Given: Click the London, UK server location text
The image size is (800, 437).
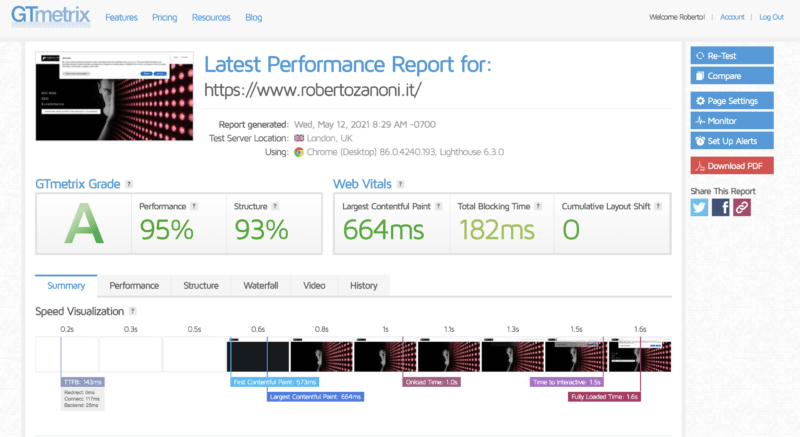Looking at the screenshot, I should point(329,138).
